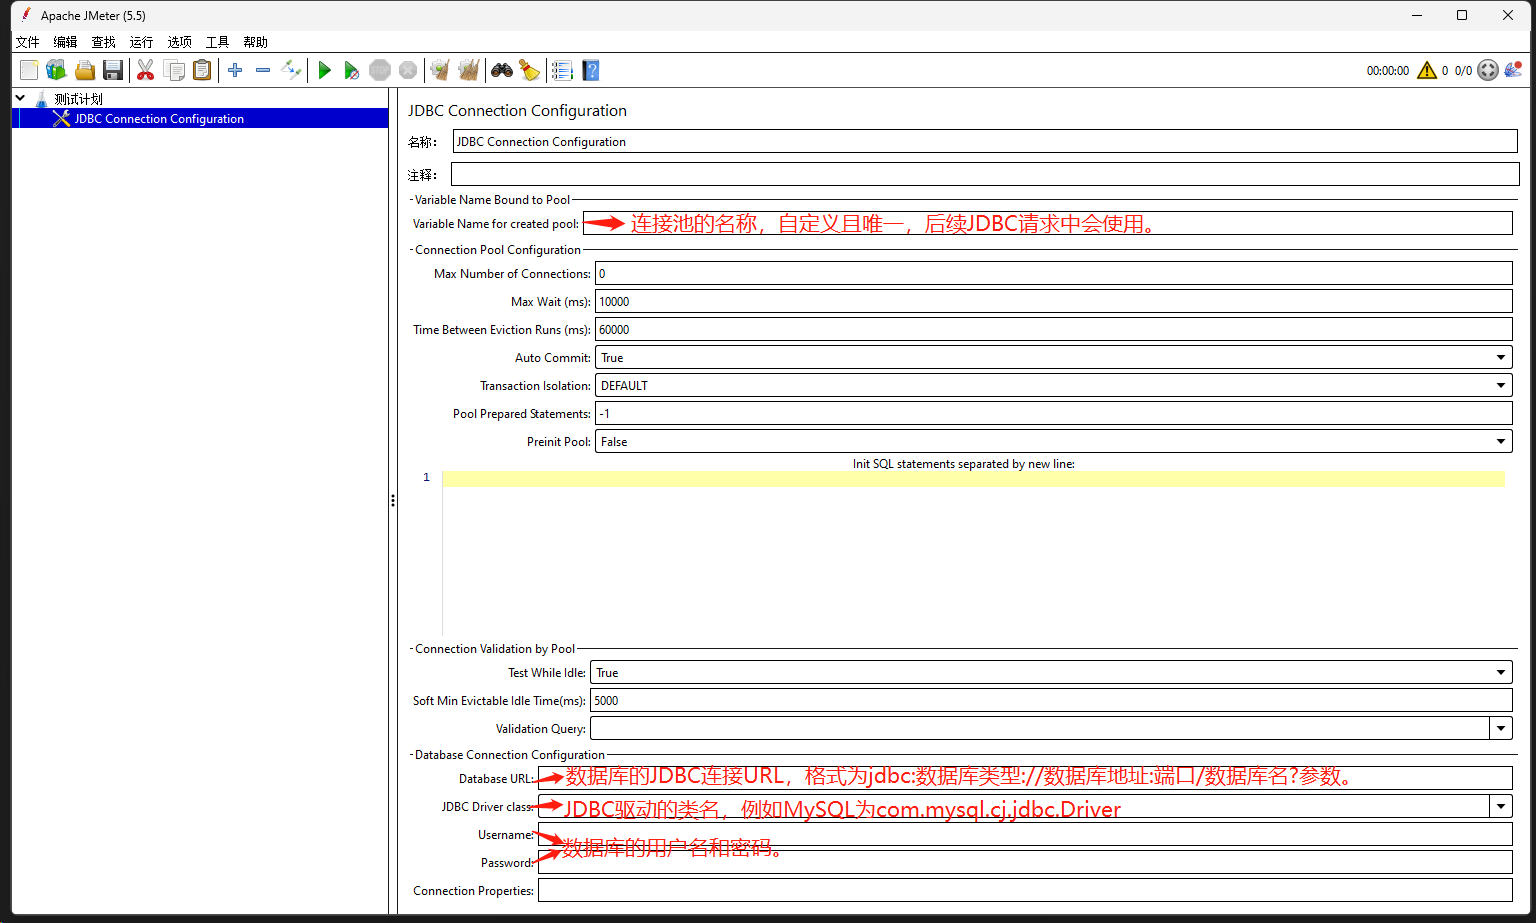1536x923 pixels.
Task: Click the running threads gear icon
Action: (1488, 70)
